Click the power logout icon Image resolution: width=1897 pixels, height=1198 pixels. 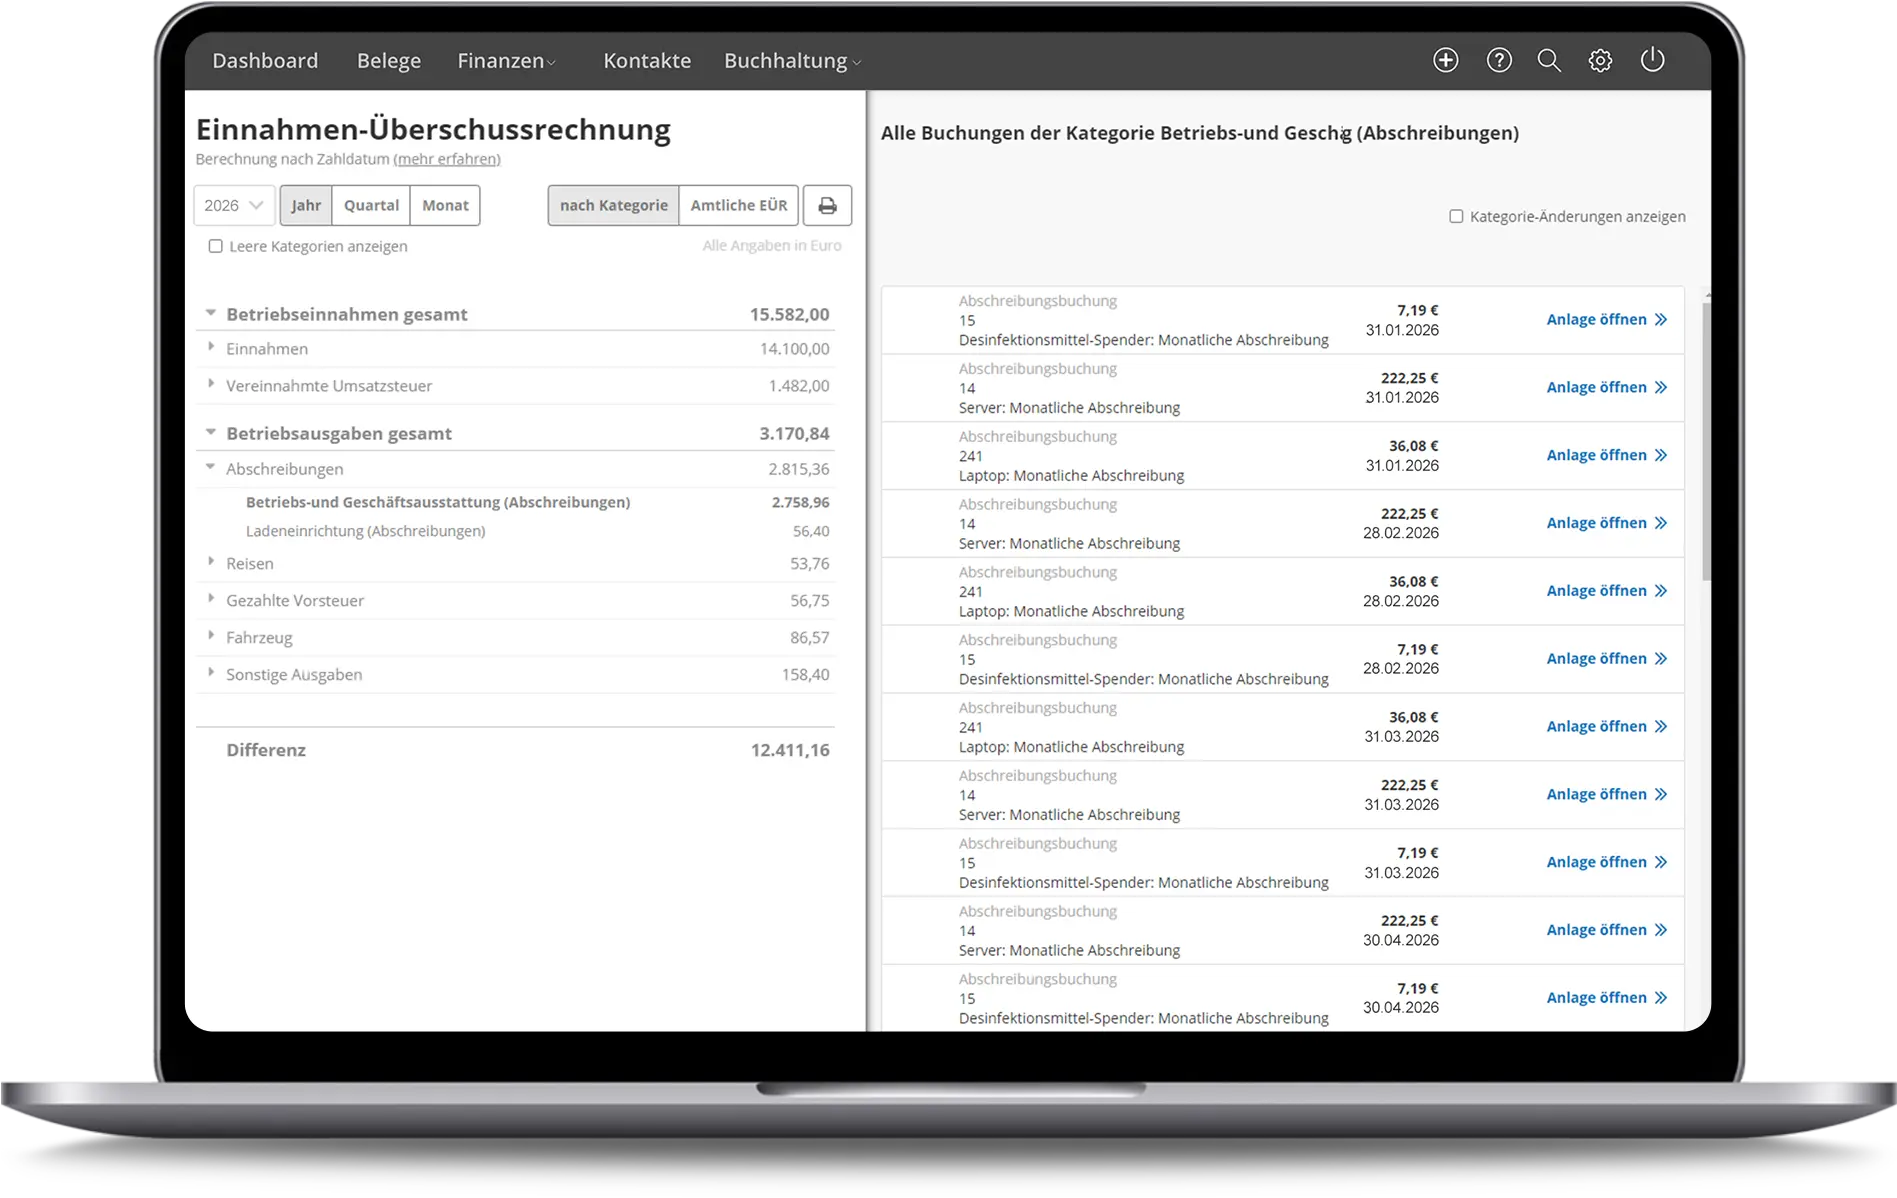1652,60
